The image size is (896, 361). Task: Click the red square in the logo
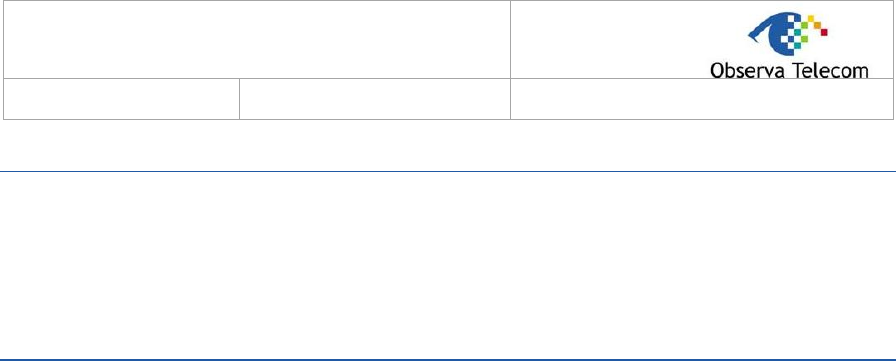point(824,32)
